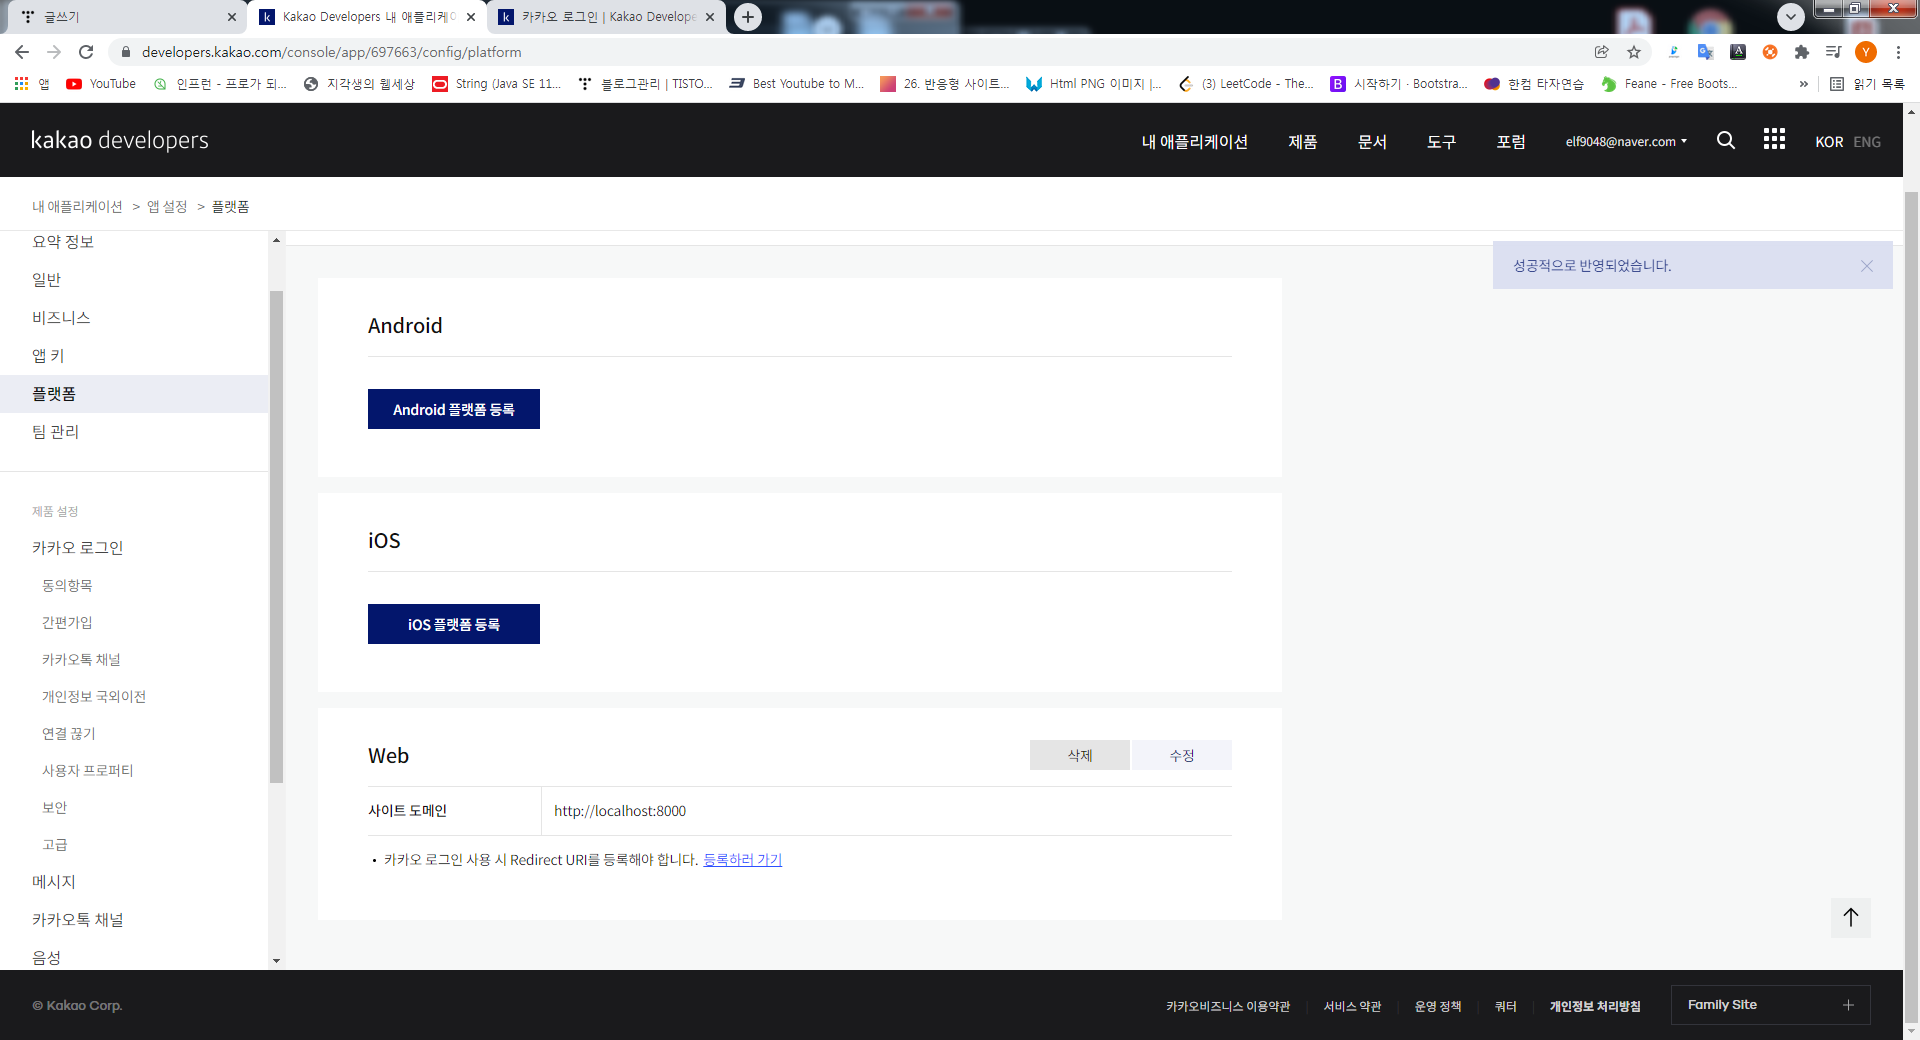Click the Google Translate extension icon
This screenshot has width=1920, height=1040.
click(1706, 52)
